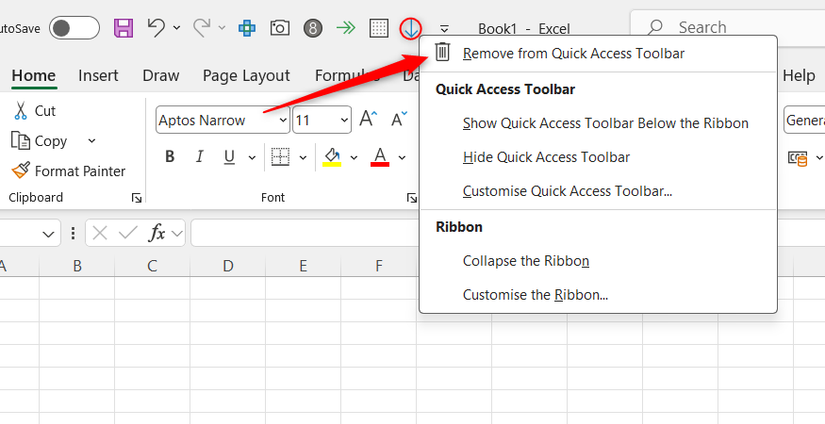Activate the Format Painter
The width and height of the screenshot is (825, 424).
[68, 171]
